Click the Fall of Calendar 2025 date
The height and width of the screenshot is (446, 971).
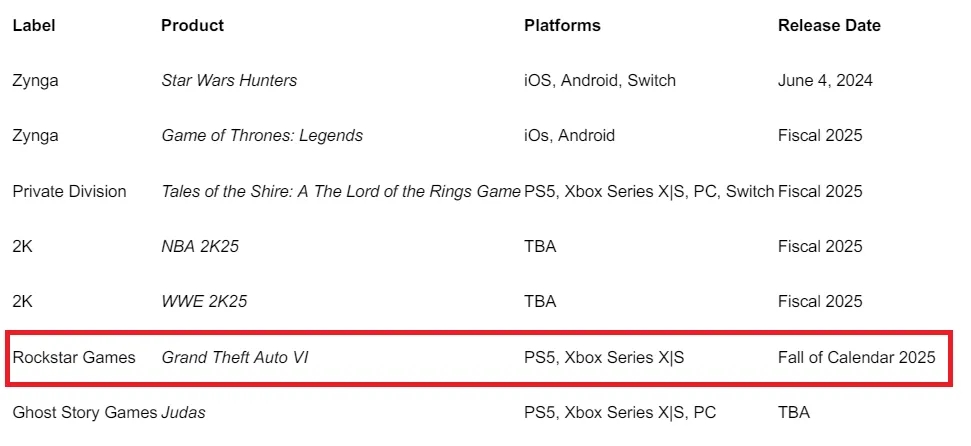click(856, 357)
